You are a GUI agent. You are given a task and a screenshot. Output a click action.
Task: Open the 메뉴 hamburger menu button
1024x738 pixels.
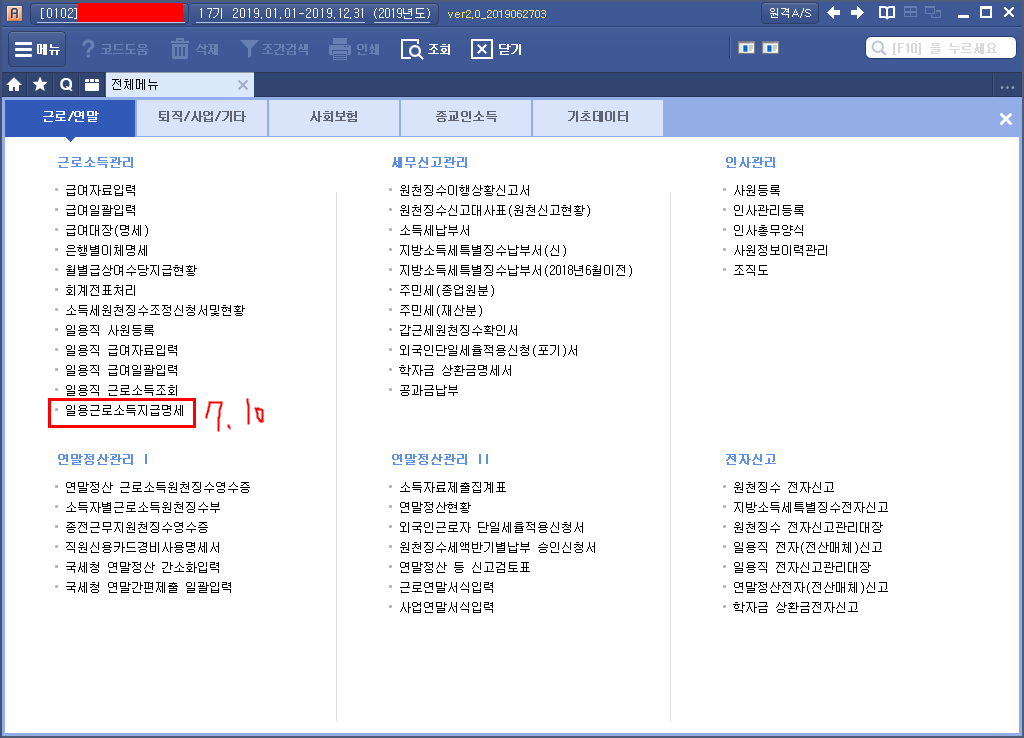click(x=37, y=49)
